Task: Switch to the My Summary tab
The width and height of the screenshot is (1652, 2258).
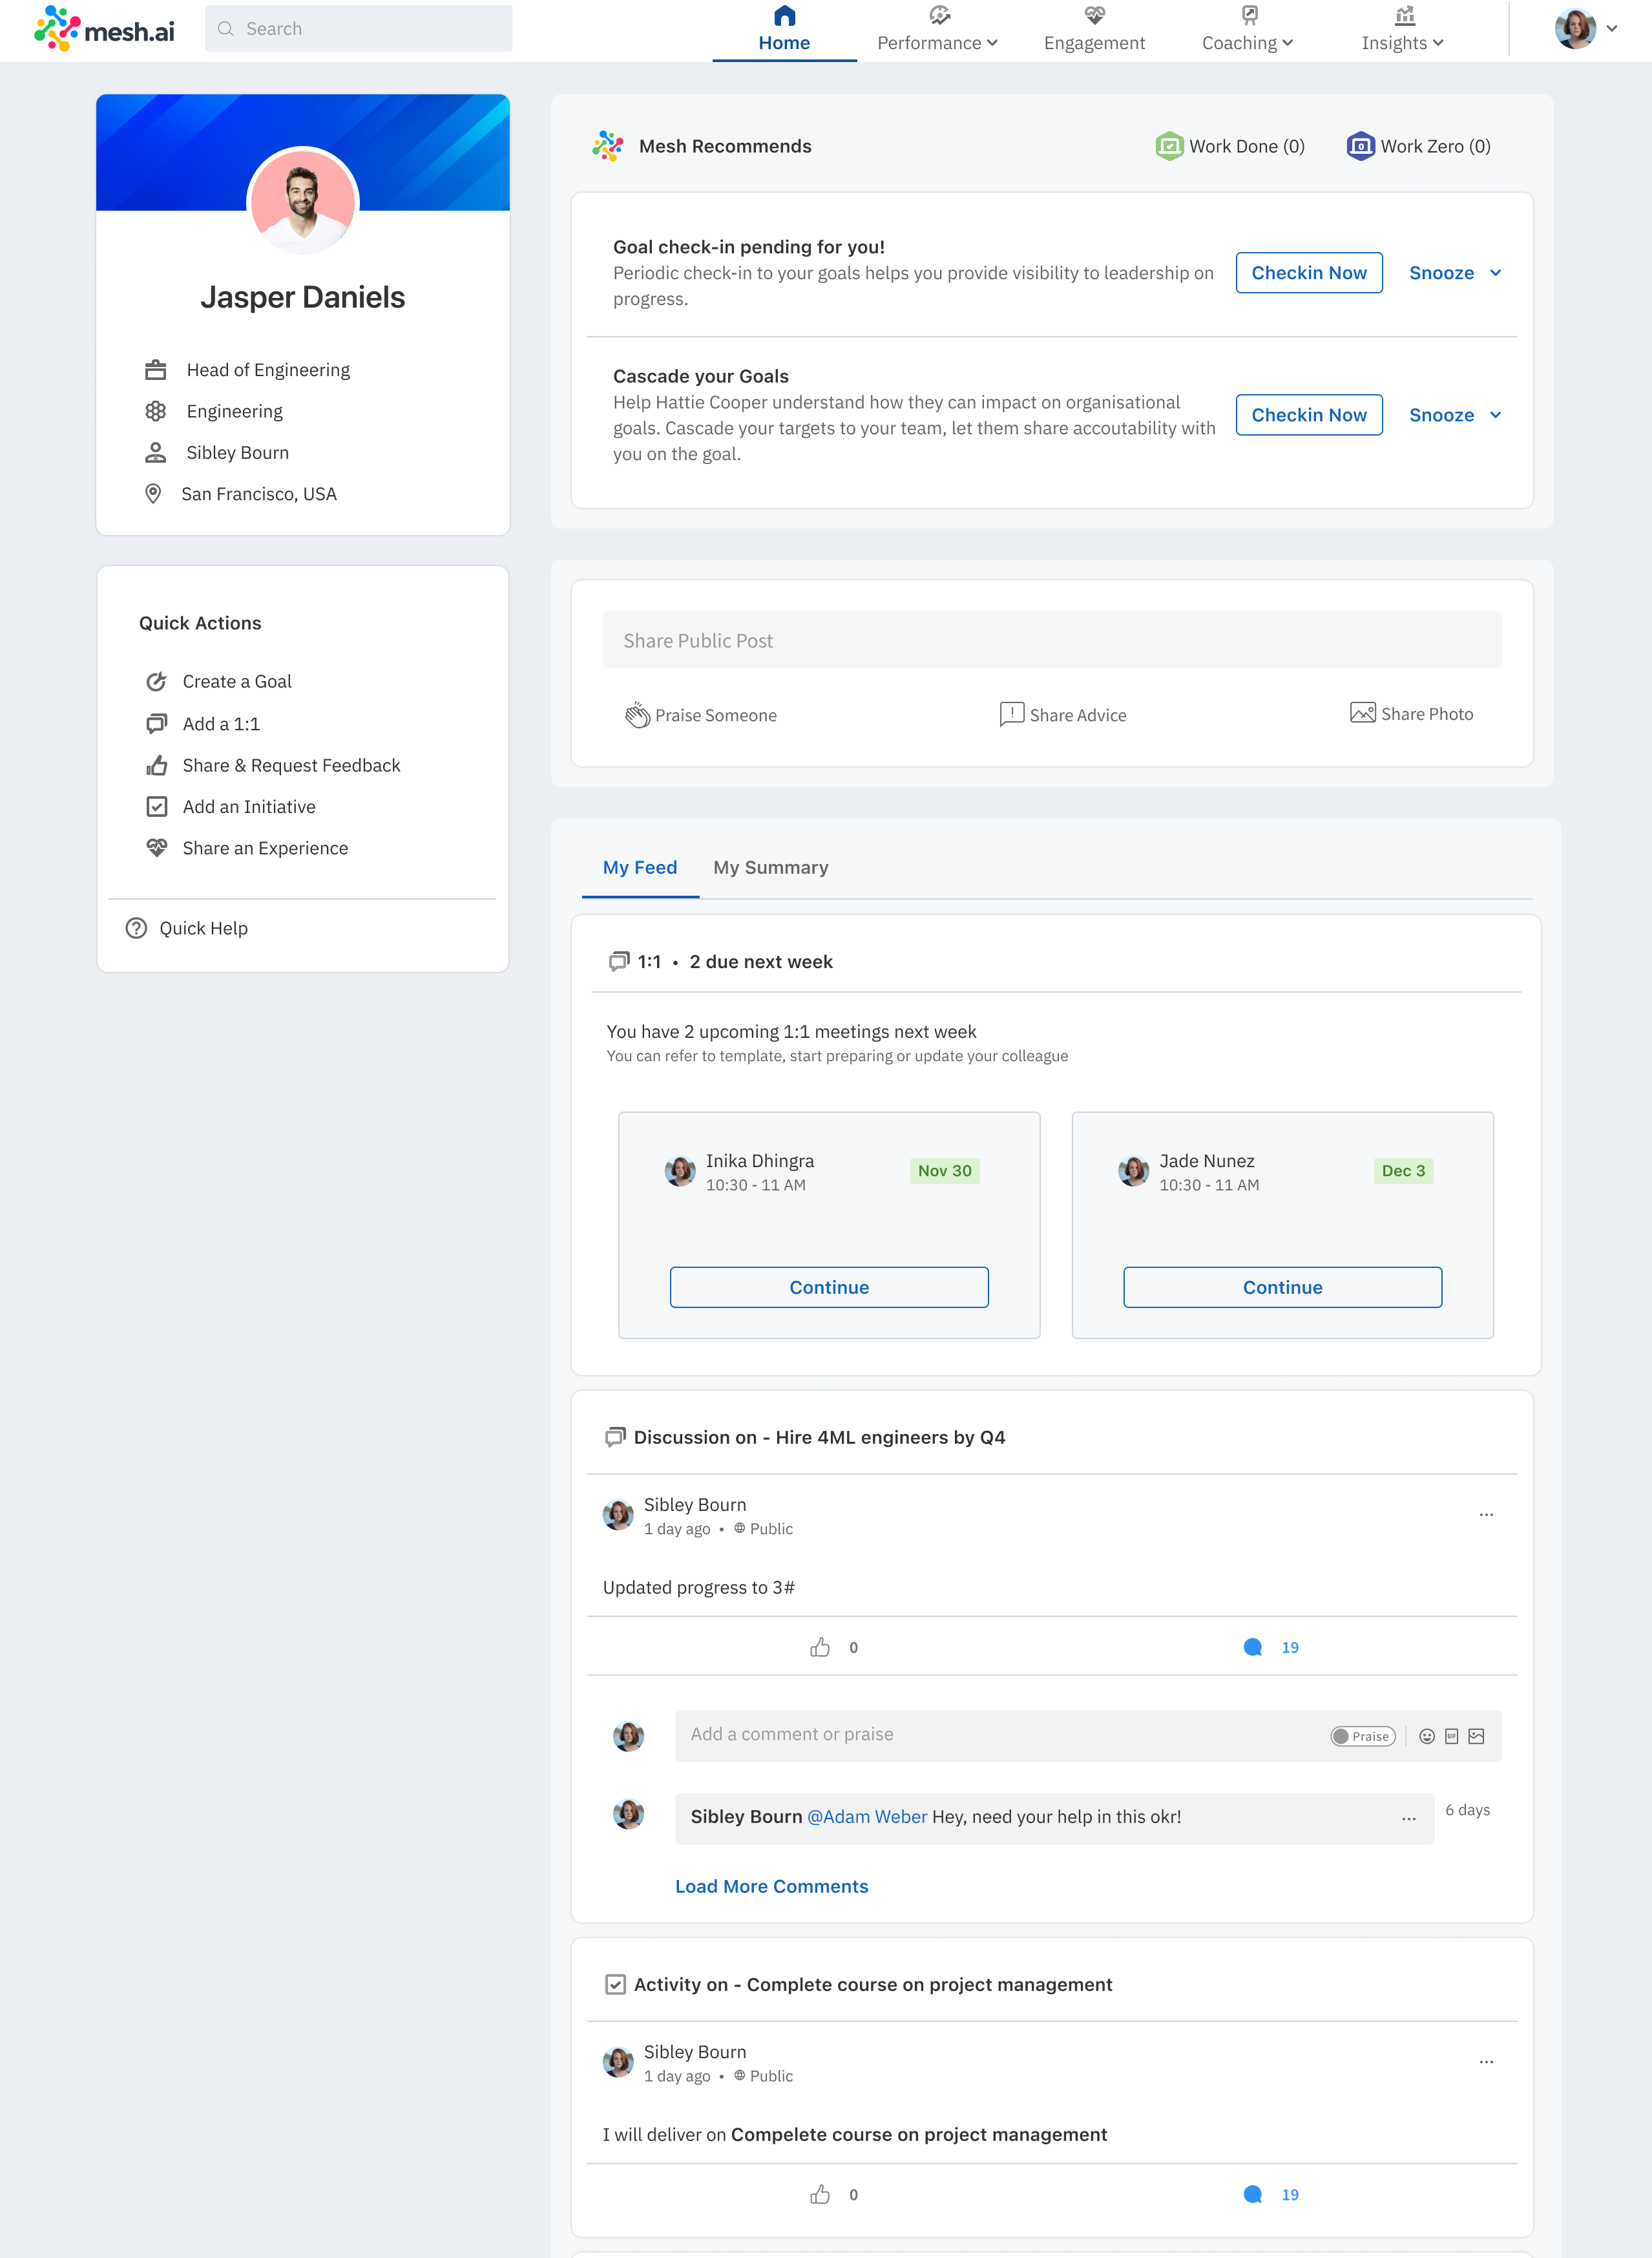Action: [x=770, y=867]
